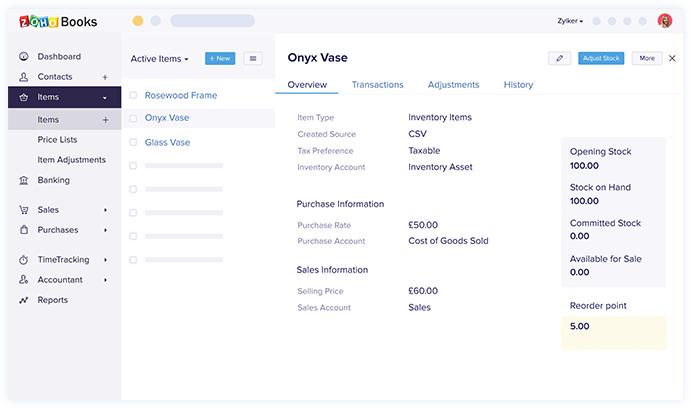The width and height of the screenshot is (691, 408).
Task: Go to Dashboard menu item
Action: click(59, 56)
